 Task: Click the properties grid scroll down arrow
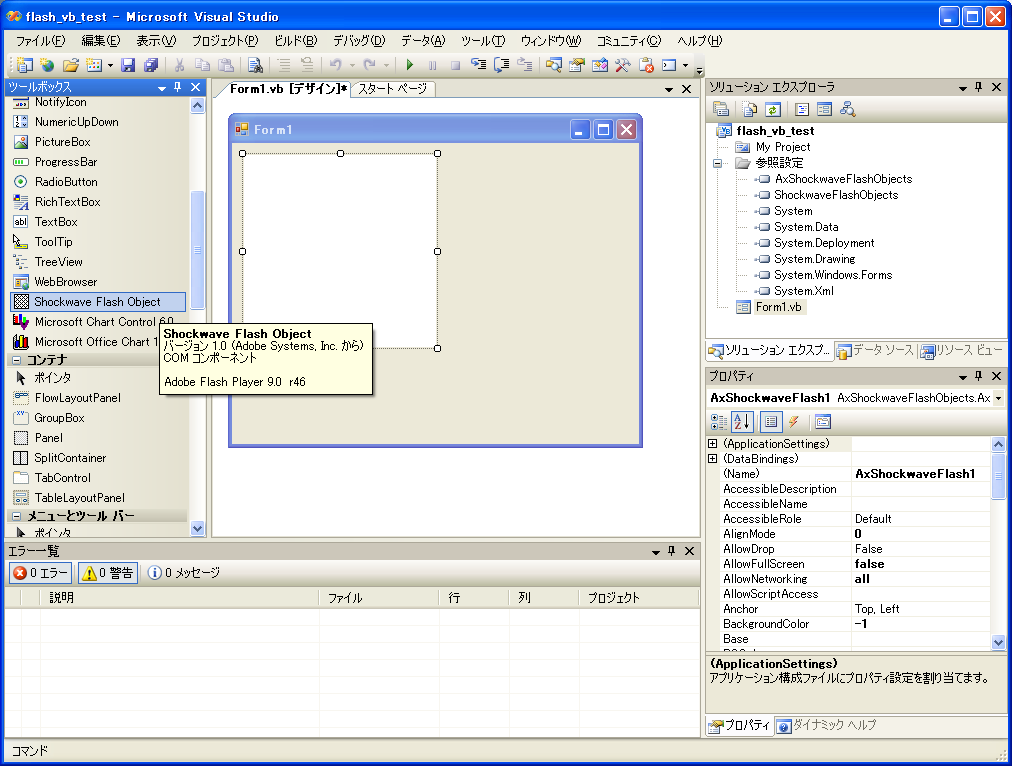(x=998, y=642)
